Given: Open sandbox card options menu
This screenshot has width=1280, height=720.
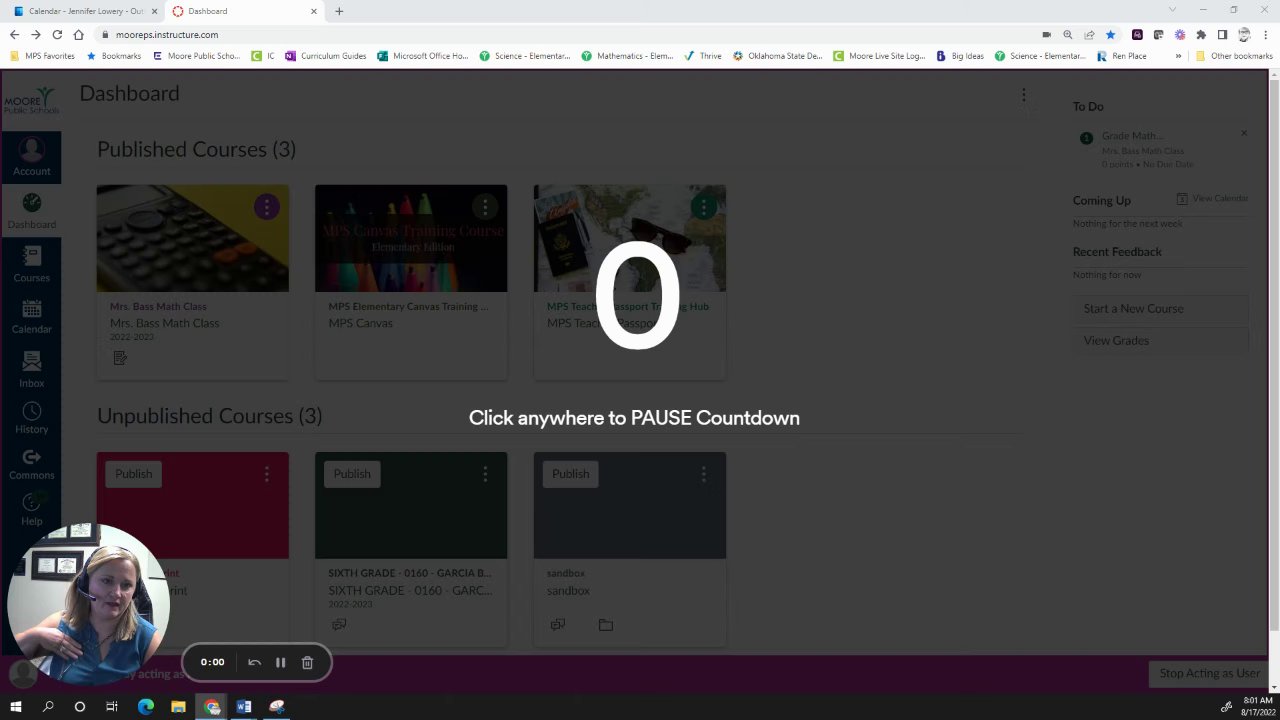Looking at the screenshot, I should tap(703, 474).
